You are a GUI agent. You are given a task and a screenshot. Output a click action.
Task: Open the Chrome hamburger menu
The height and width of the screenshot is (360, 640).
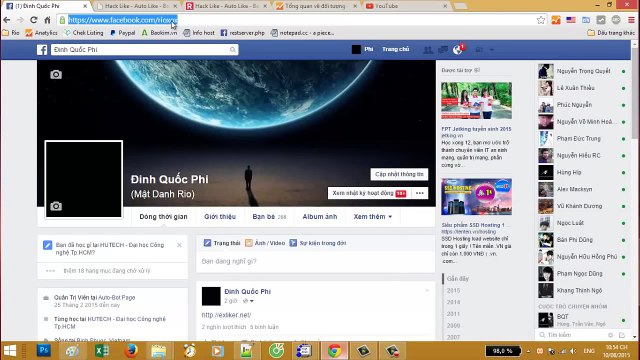631,20
